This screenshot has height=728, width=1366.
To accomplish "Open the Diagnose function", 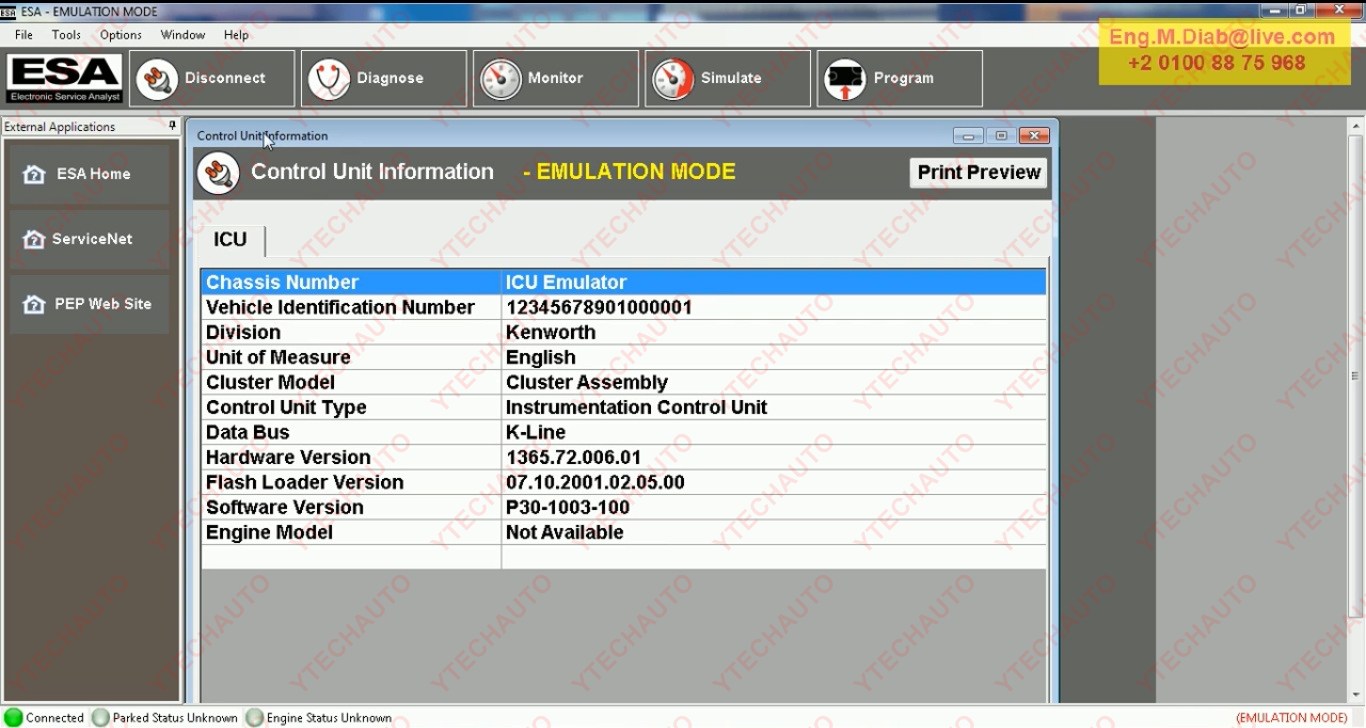I will pos(383,78).
